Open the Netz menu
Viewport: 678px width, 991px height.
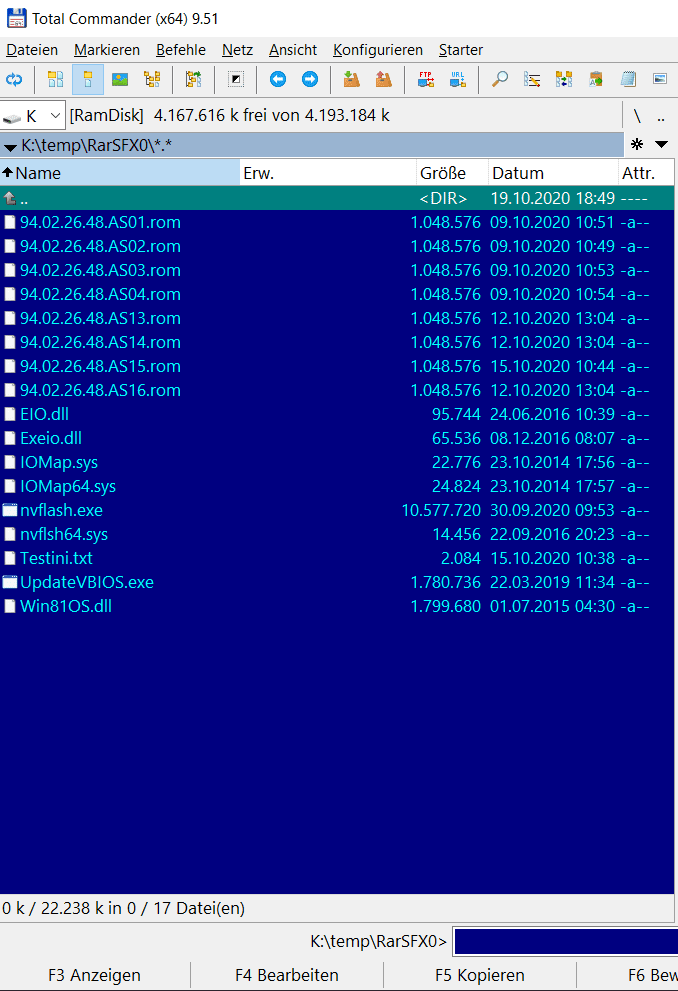[x=237, y=50]
